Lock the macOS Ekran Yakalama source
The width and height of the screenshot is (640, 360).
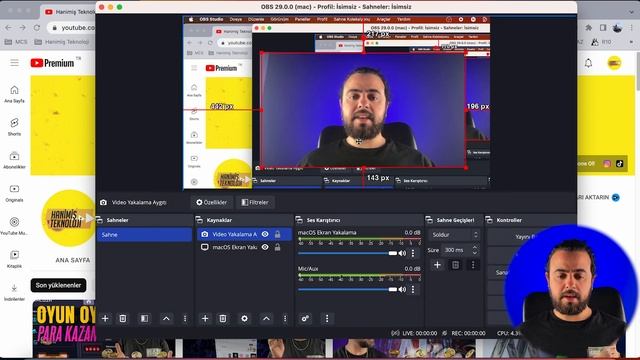[278, 247]
